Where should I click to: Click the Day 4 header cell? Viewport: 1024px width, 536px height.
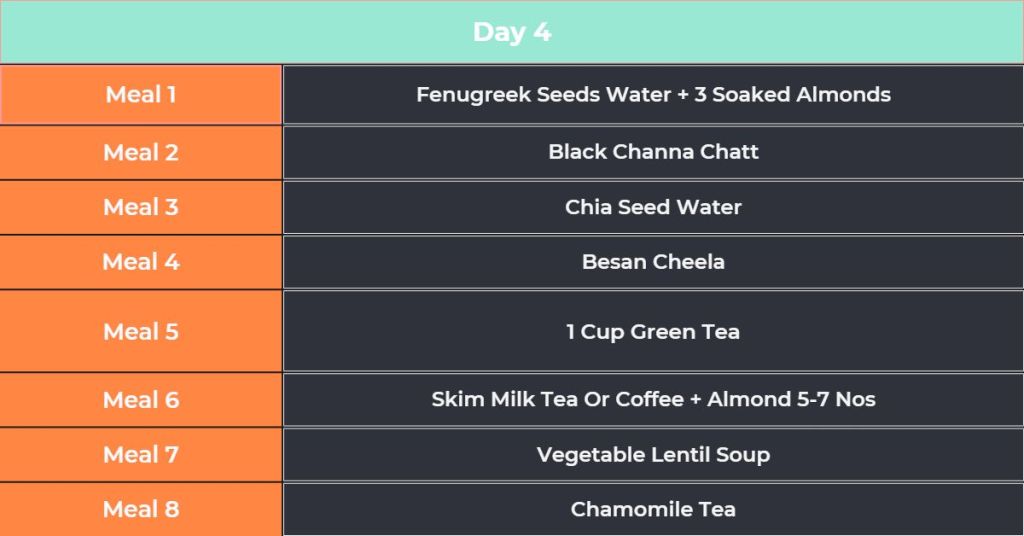(x=512, y=32)
